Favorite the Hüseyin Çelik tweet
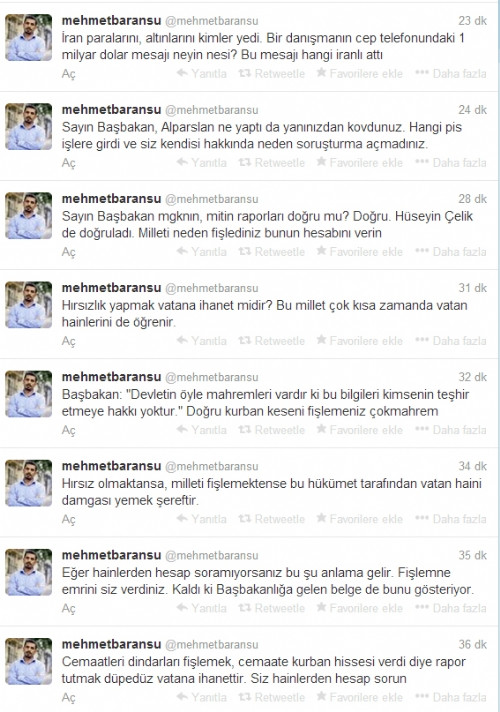Image resolution: width=500 pixels, height=712 pixels. pos(359,252)
